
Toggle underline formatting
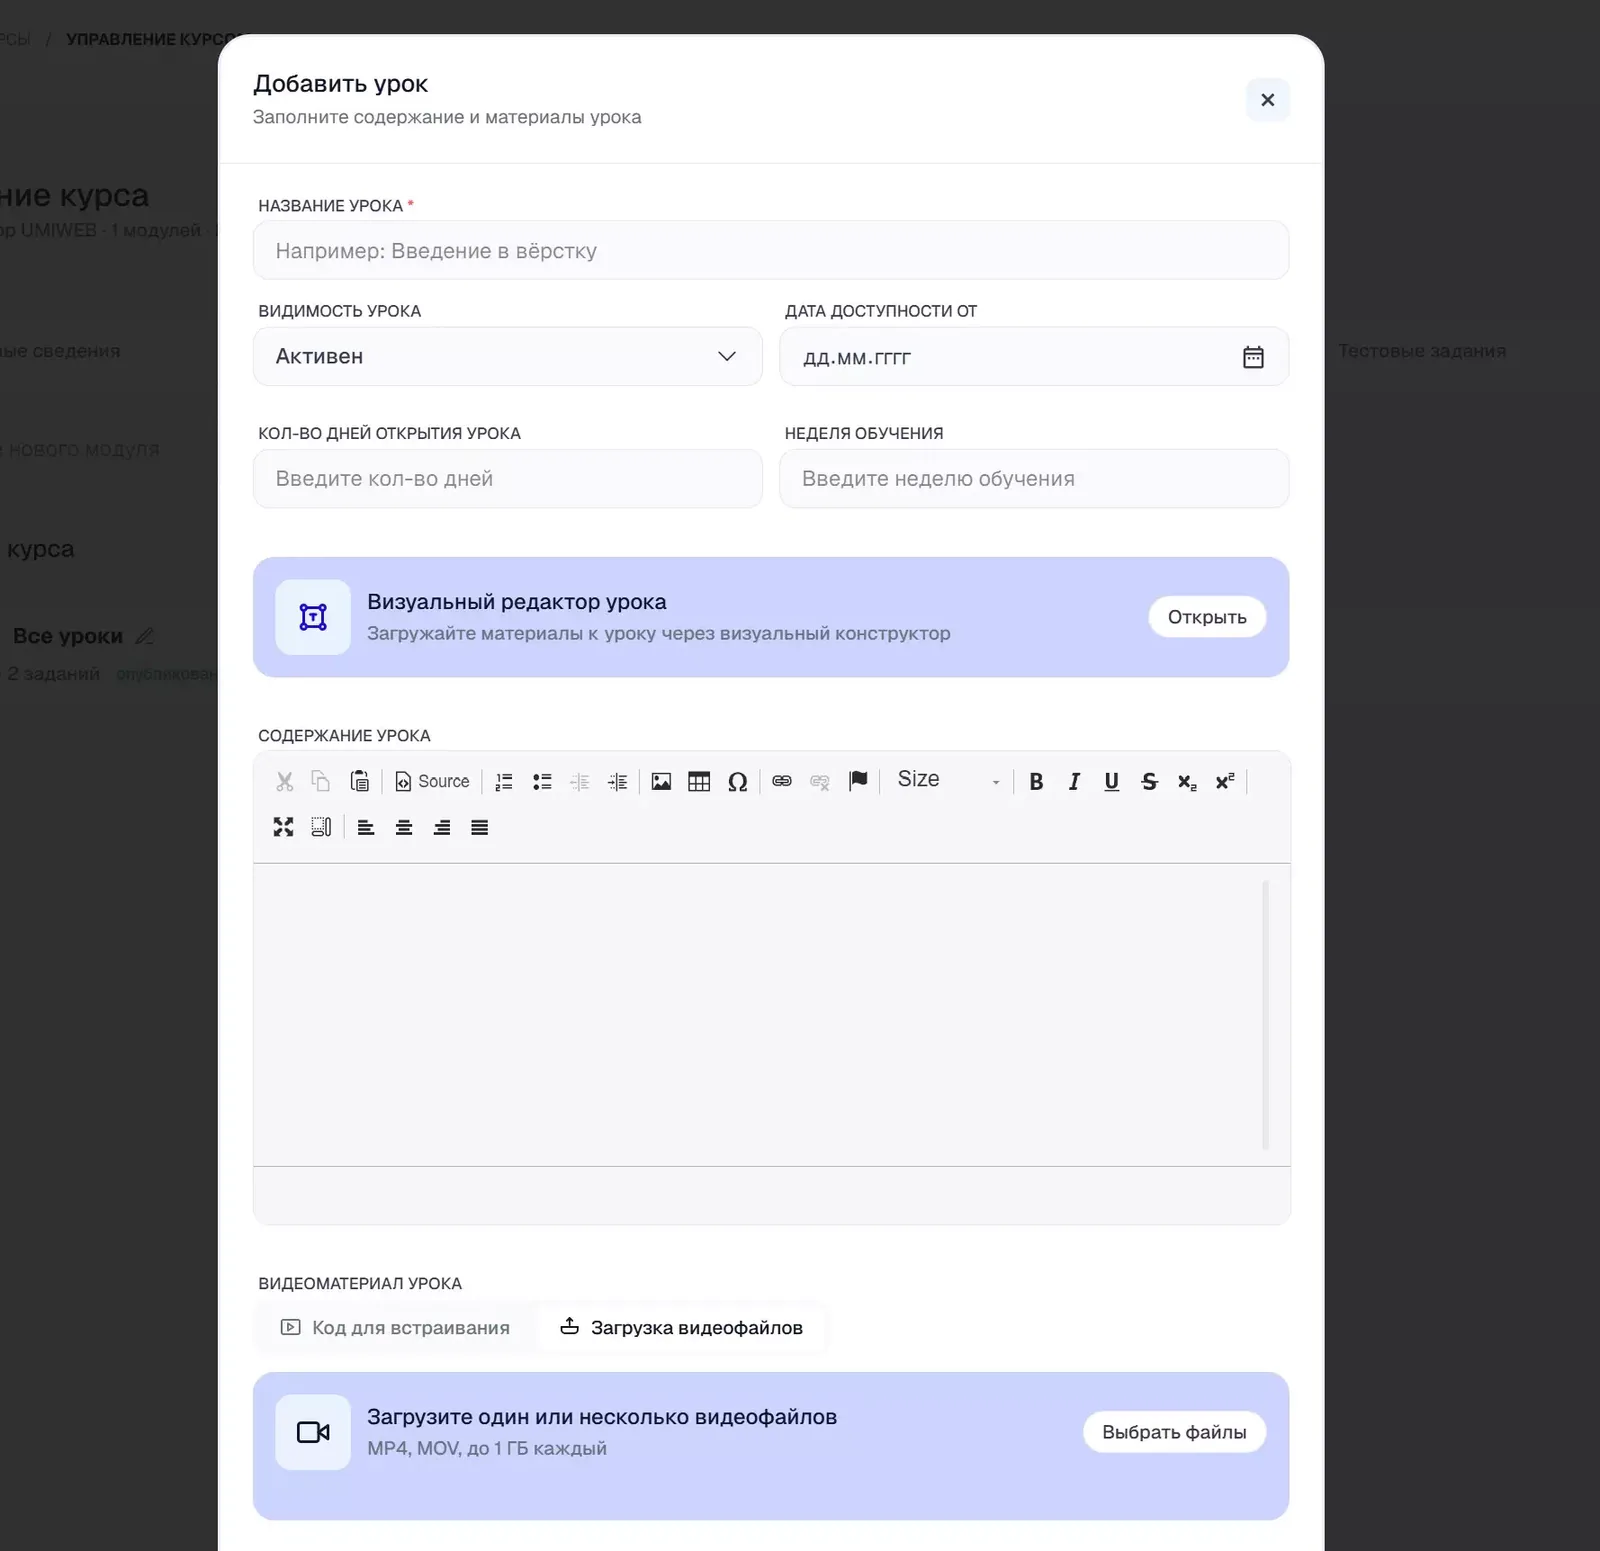pyautogui.click(x=1111, y=782)
